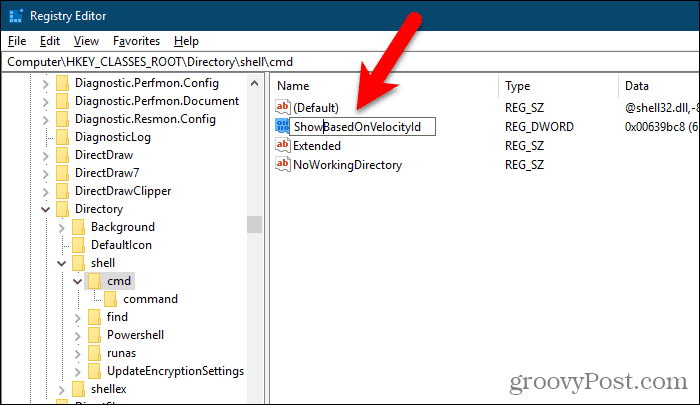Select the DiagnosticLog key label
Screen dimensions: 700x405
(112, 137)
